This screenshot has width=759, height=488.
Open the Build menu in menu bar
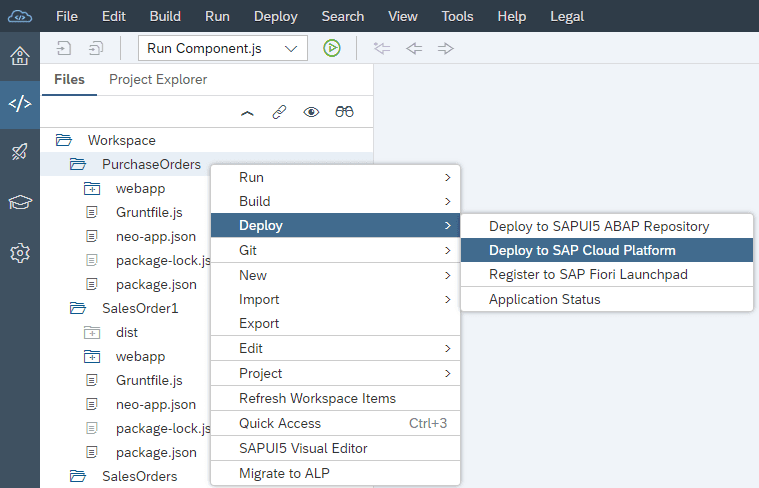pyautogui.click(x=165, y=16)
